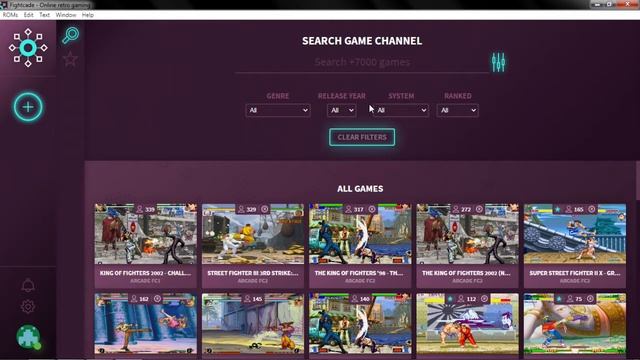Click the star badge beside 75 players
This screenshot has width=640, height=360.
coord(559,299)
